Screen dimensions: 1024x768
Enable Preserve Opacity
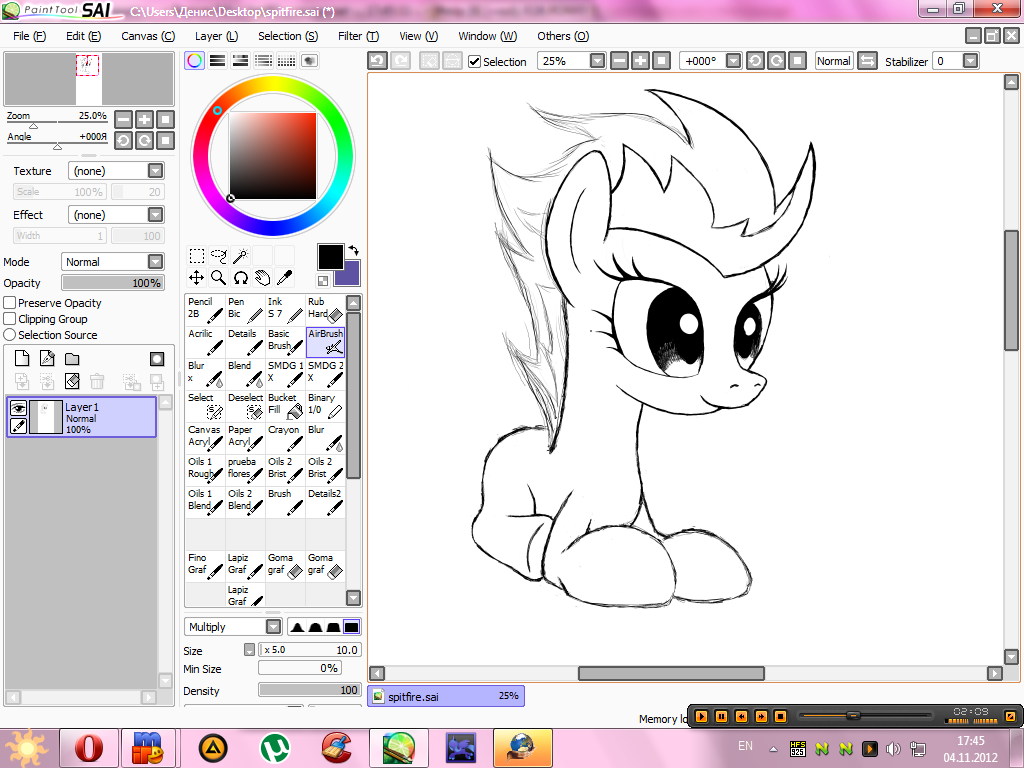[10, 302]
